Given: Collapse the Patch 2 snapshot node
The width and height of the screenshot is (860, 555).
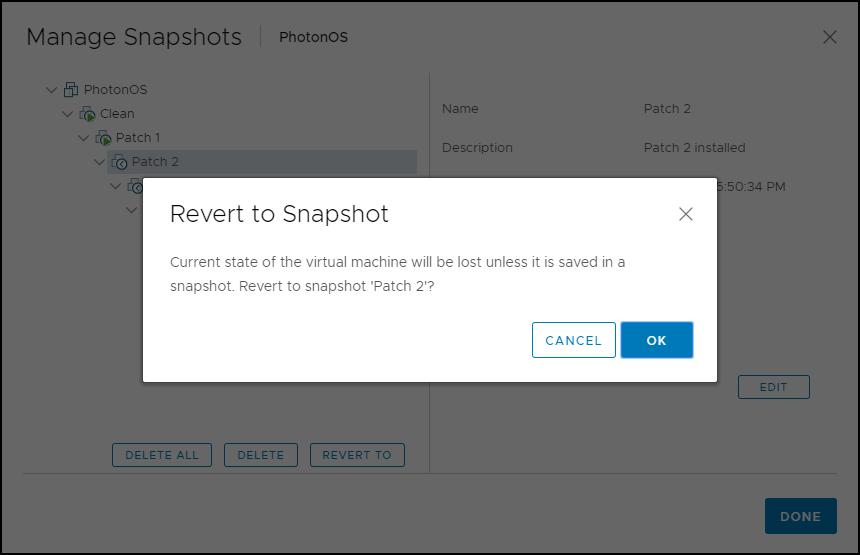Looking at the screenshot, I should [100, 162].
